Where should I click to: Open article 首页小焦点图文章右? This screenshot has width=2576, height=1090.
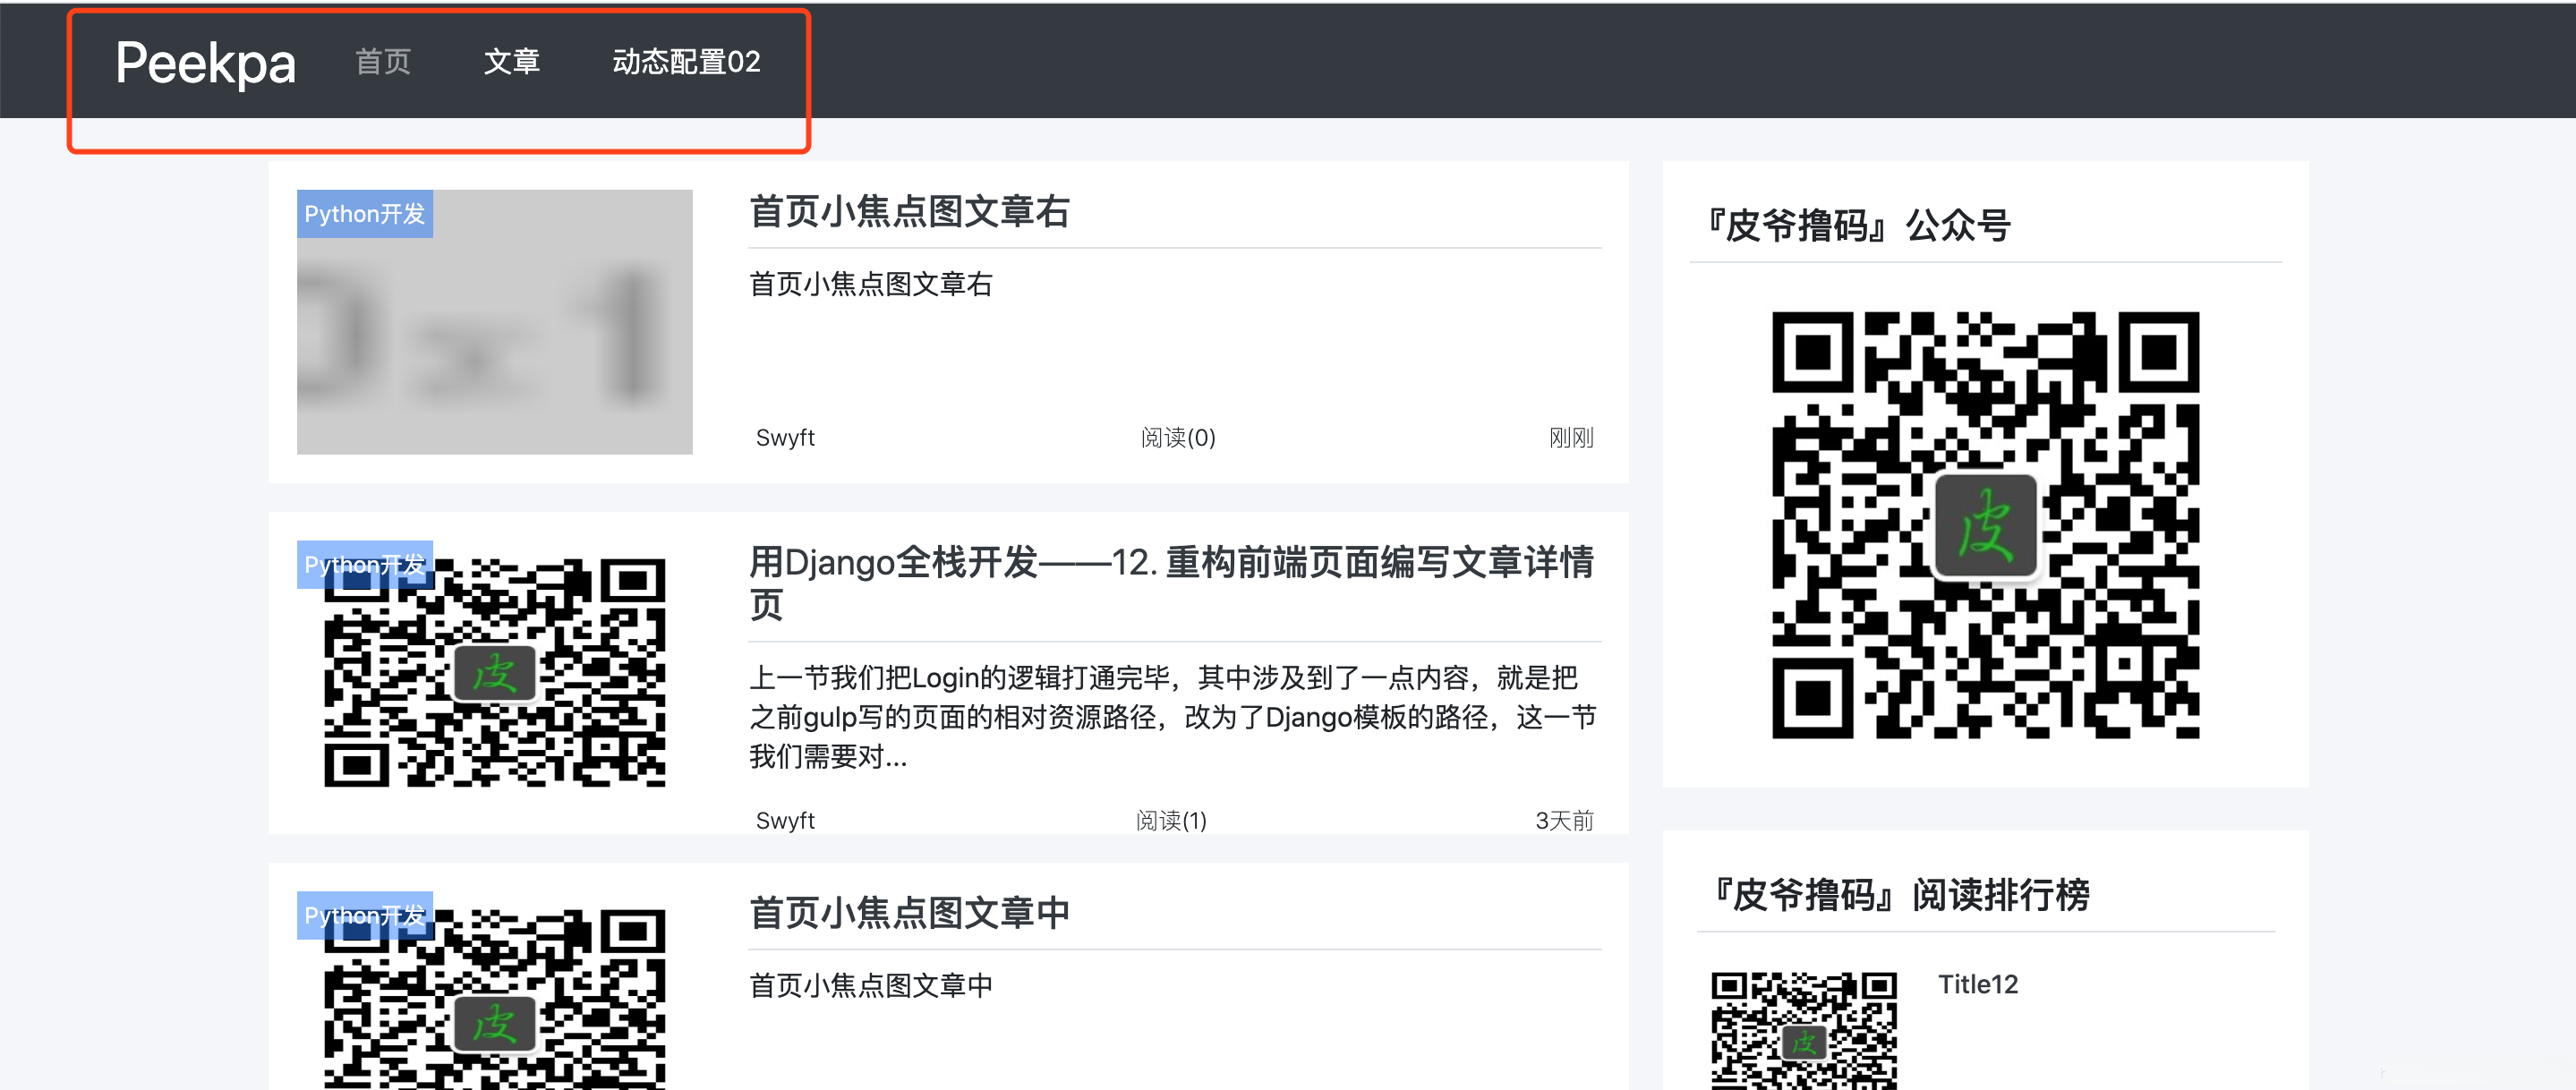[x=909, y=213]
